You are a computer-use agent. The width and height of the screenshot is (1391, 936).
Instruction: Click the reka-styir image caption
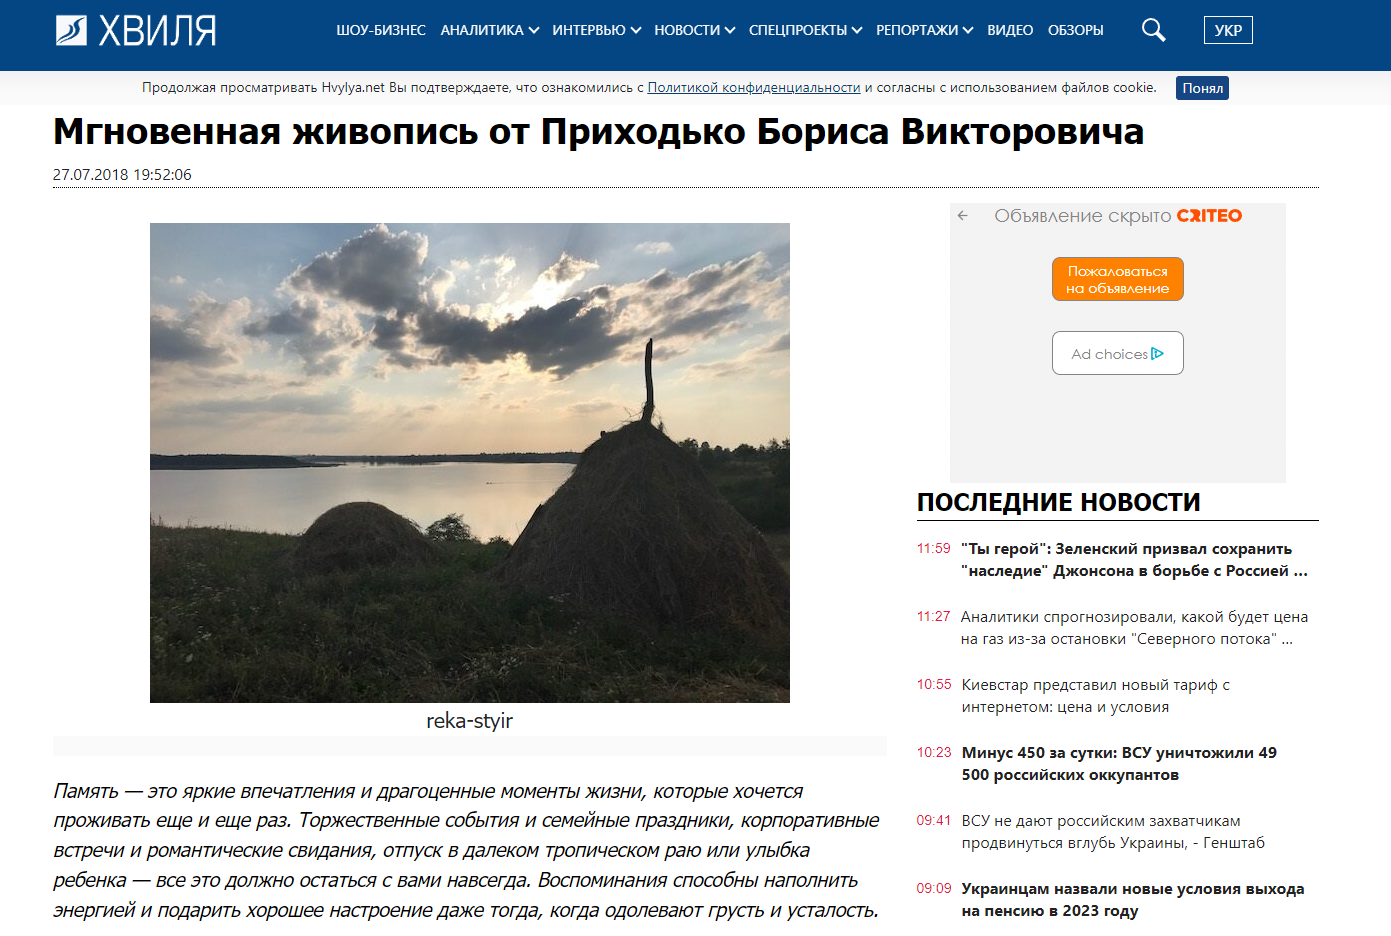tap(469, 721)
